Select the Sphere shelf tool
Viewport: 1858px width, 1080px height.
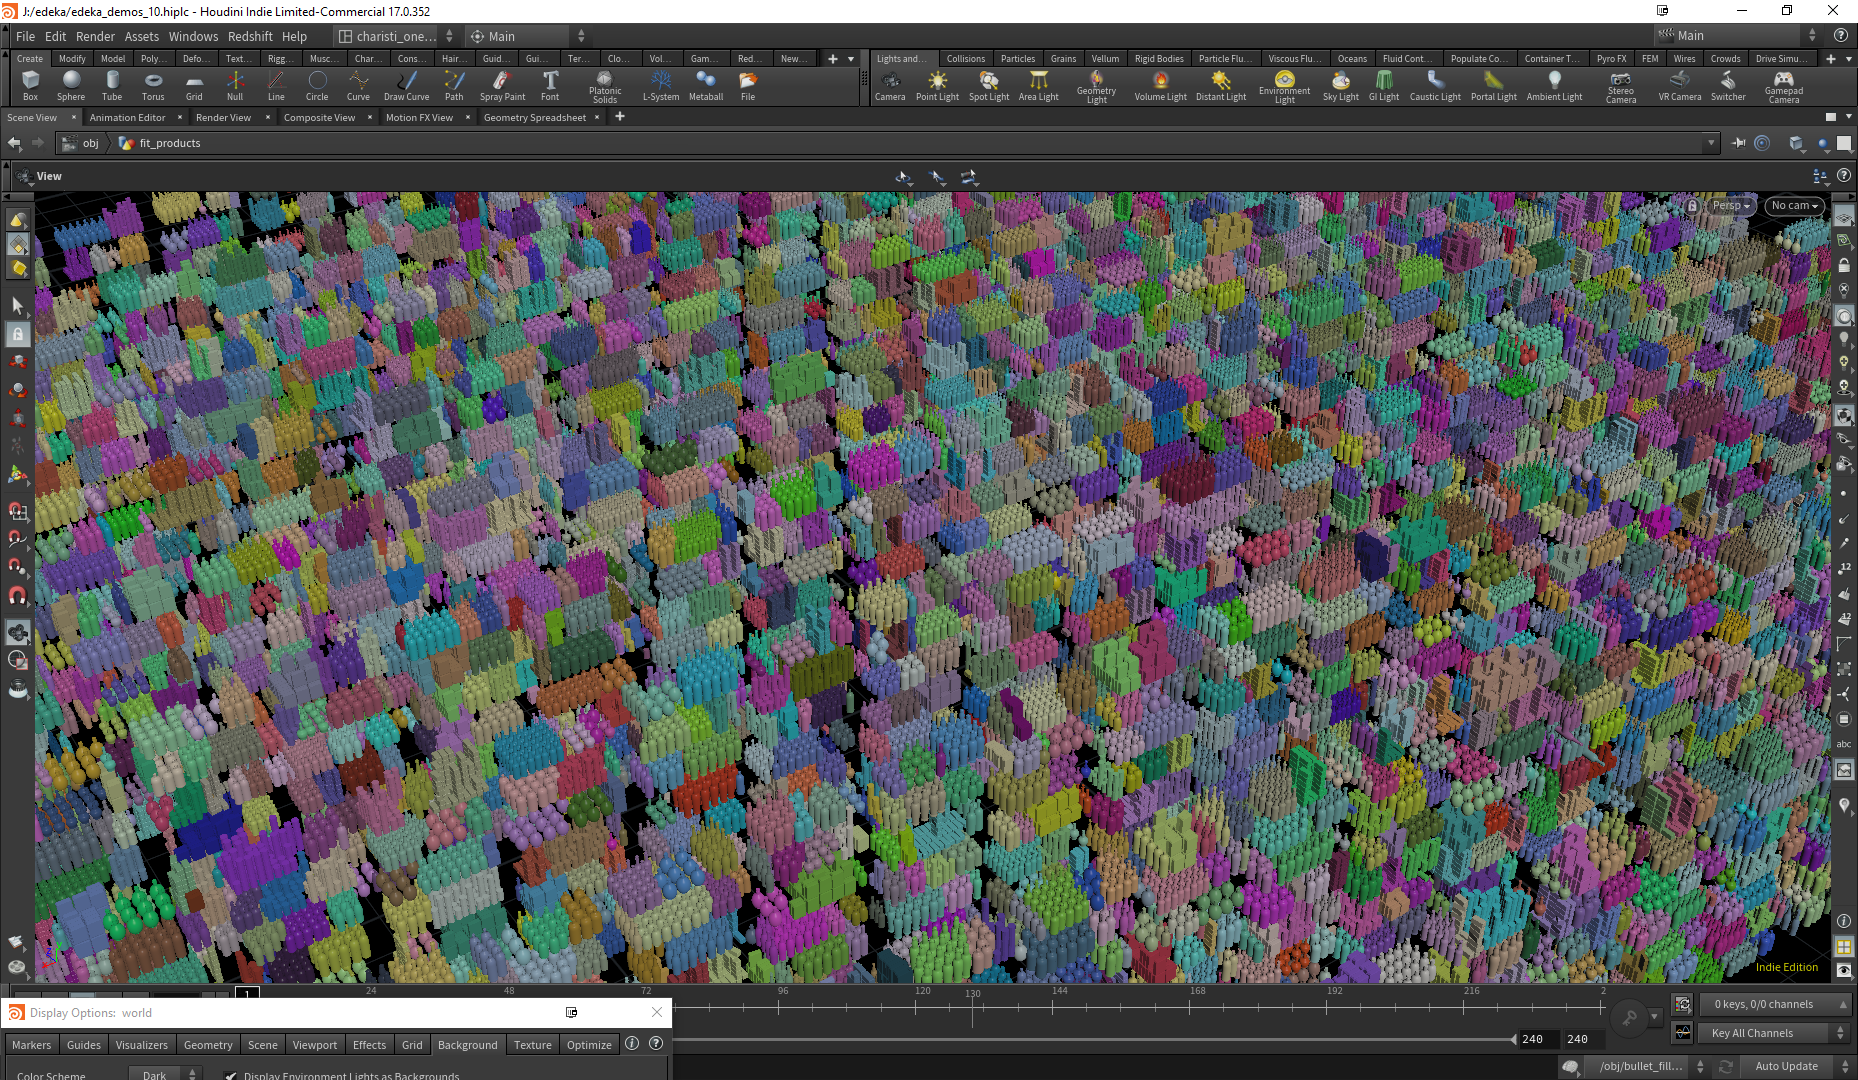click(x=71, y=85)
